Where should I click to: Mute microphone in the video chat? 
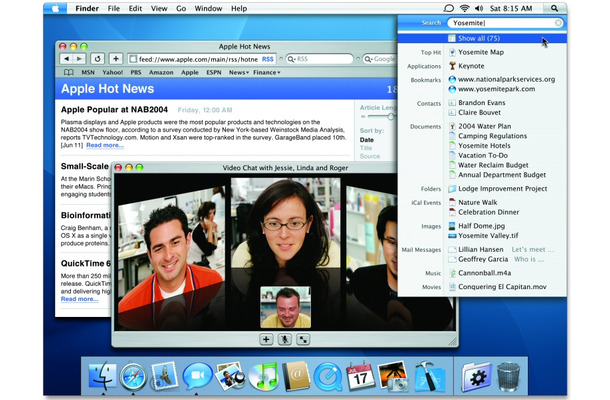pyautogui.click(x=285, y=340)
